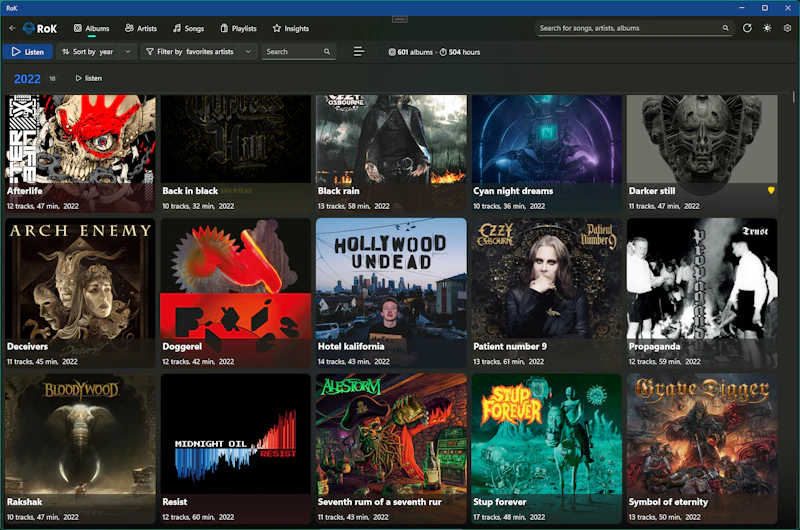This screenshot has width=800, height=530.
Task: Play the 2022 group with small listen button
Action: point(89,78)
